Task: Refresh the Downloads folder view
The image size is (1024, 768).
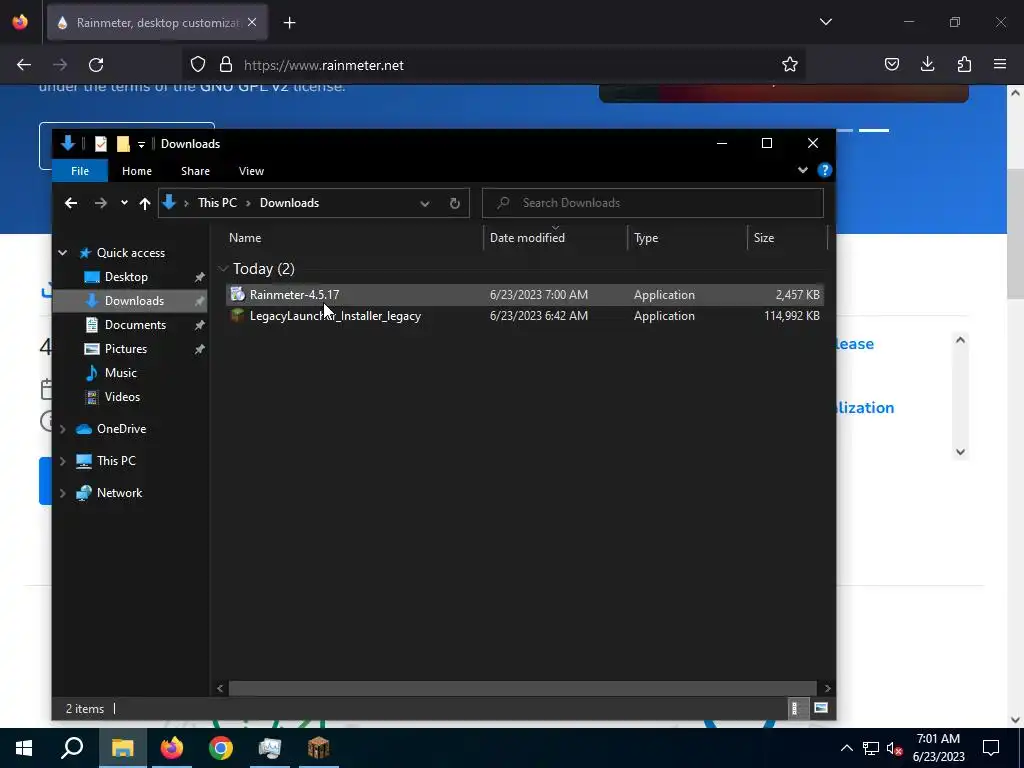Action: [455, 203]
